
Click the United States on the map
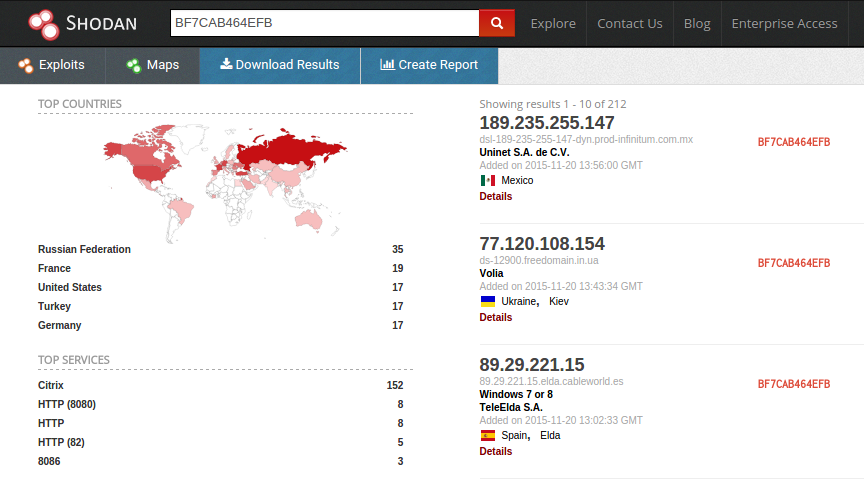point(149,173)
